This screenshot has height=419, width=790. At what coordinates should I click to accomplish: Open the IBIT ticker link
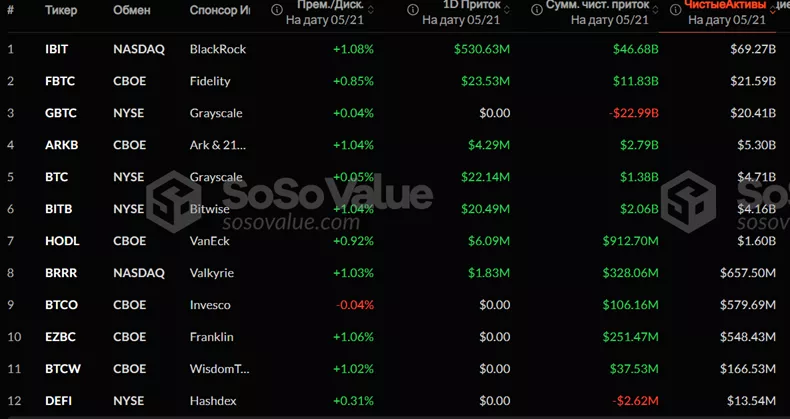[x=57, y=49]
